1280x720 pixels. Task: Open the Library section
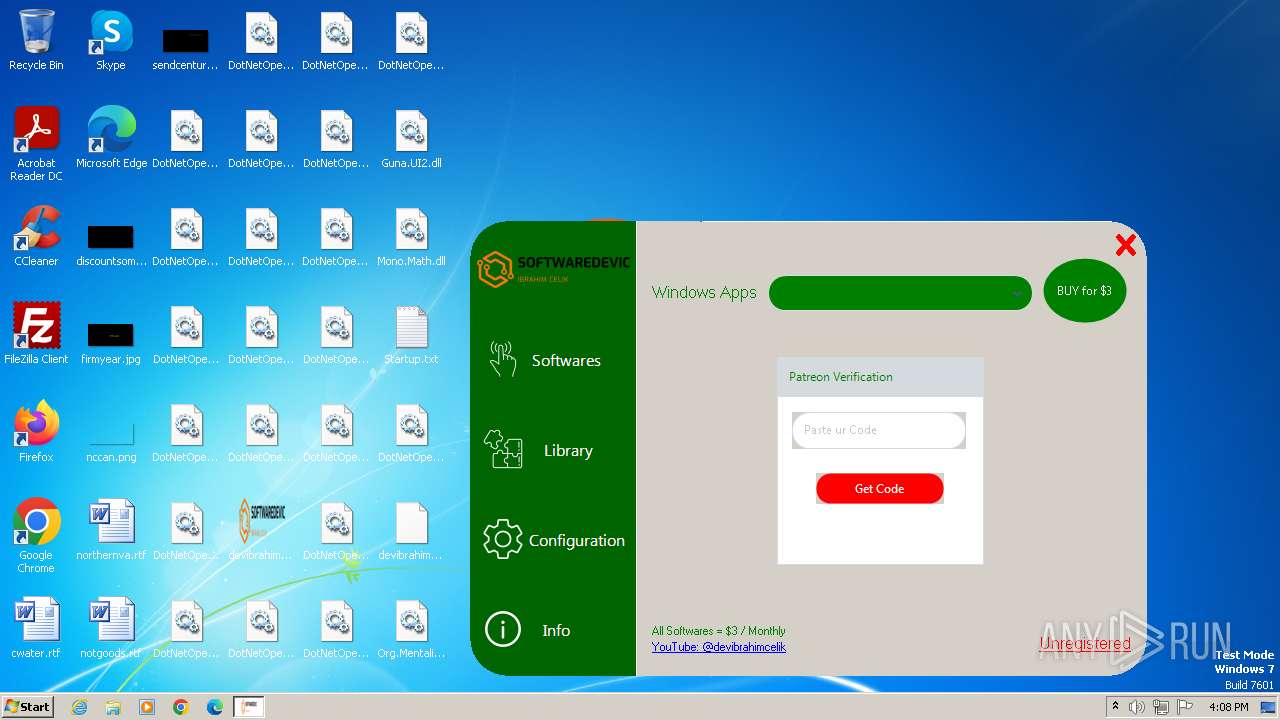pos(568,451)
